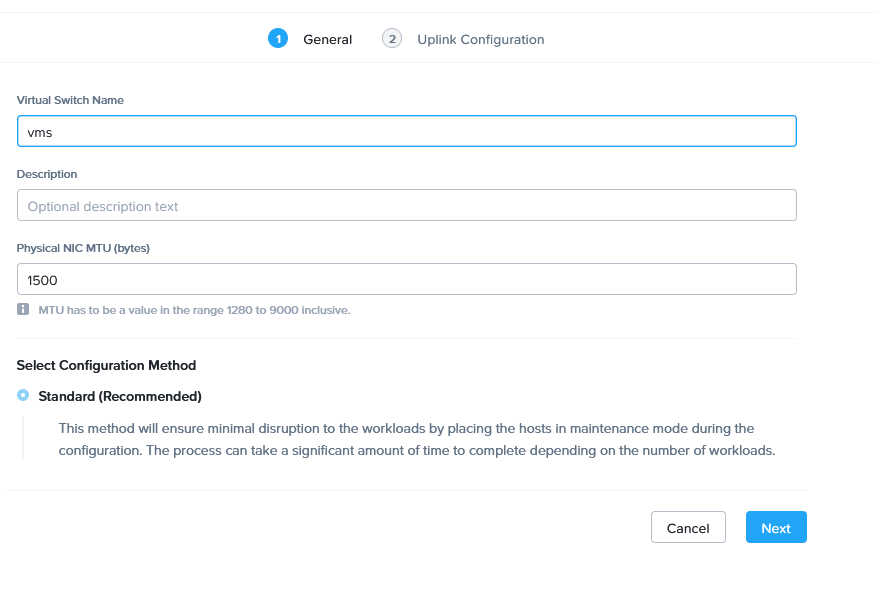
Task: Click the "Select Configuration Method" heading
Action: pyautogui.click(x=106, y=365)
